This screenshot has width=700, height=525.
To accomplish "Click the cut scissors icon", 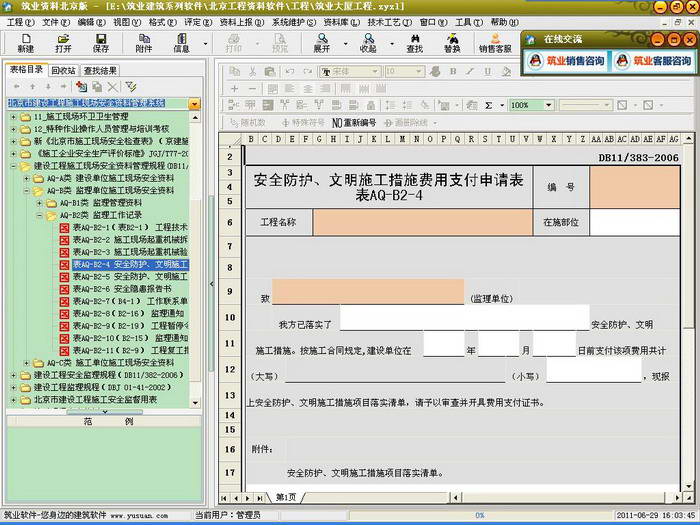I will [252, 71].
